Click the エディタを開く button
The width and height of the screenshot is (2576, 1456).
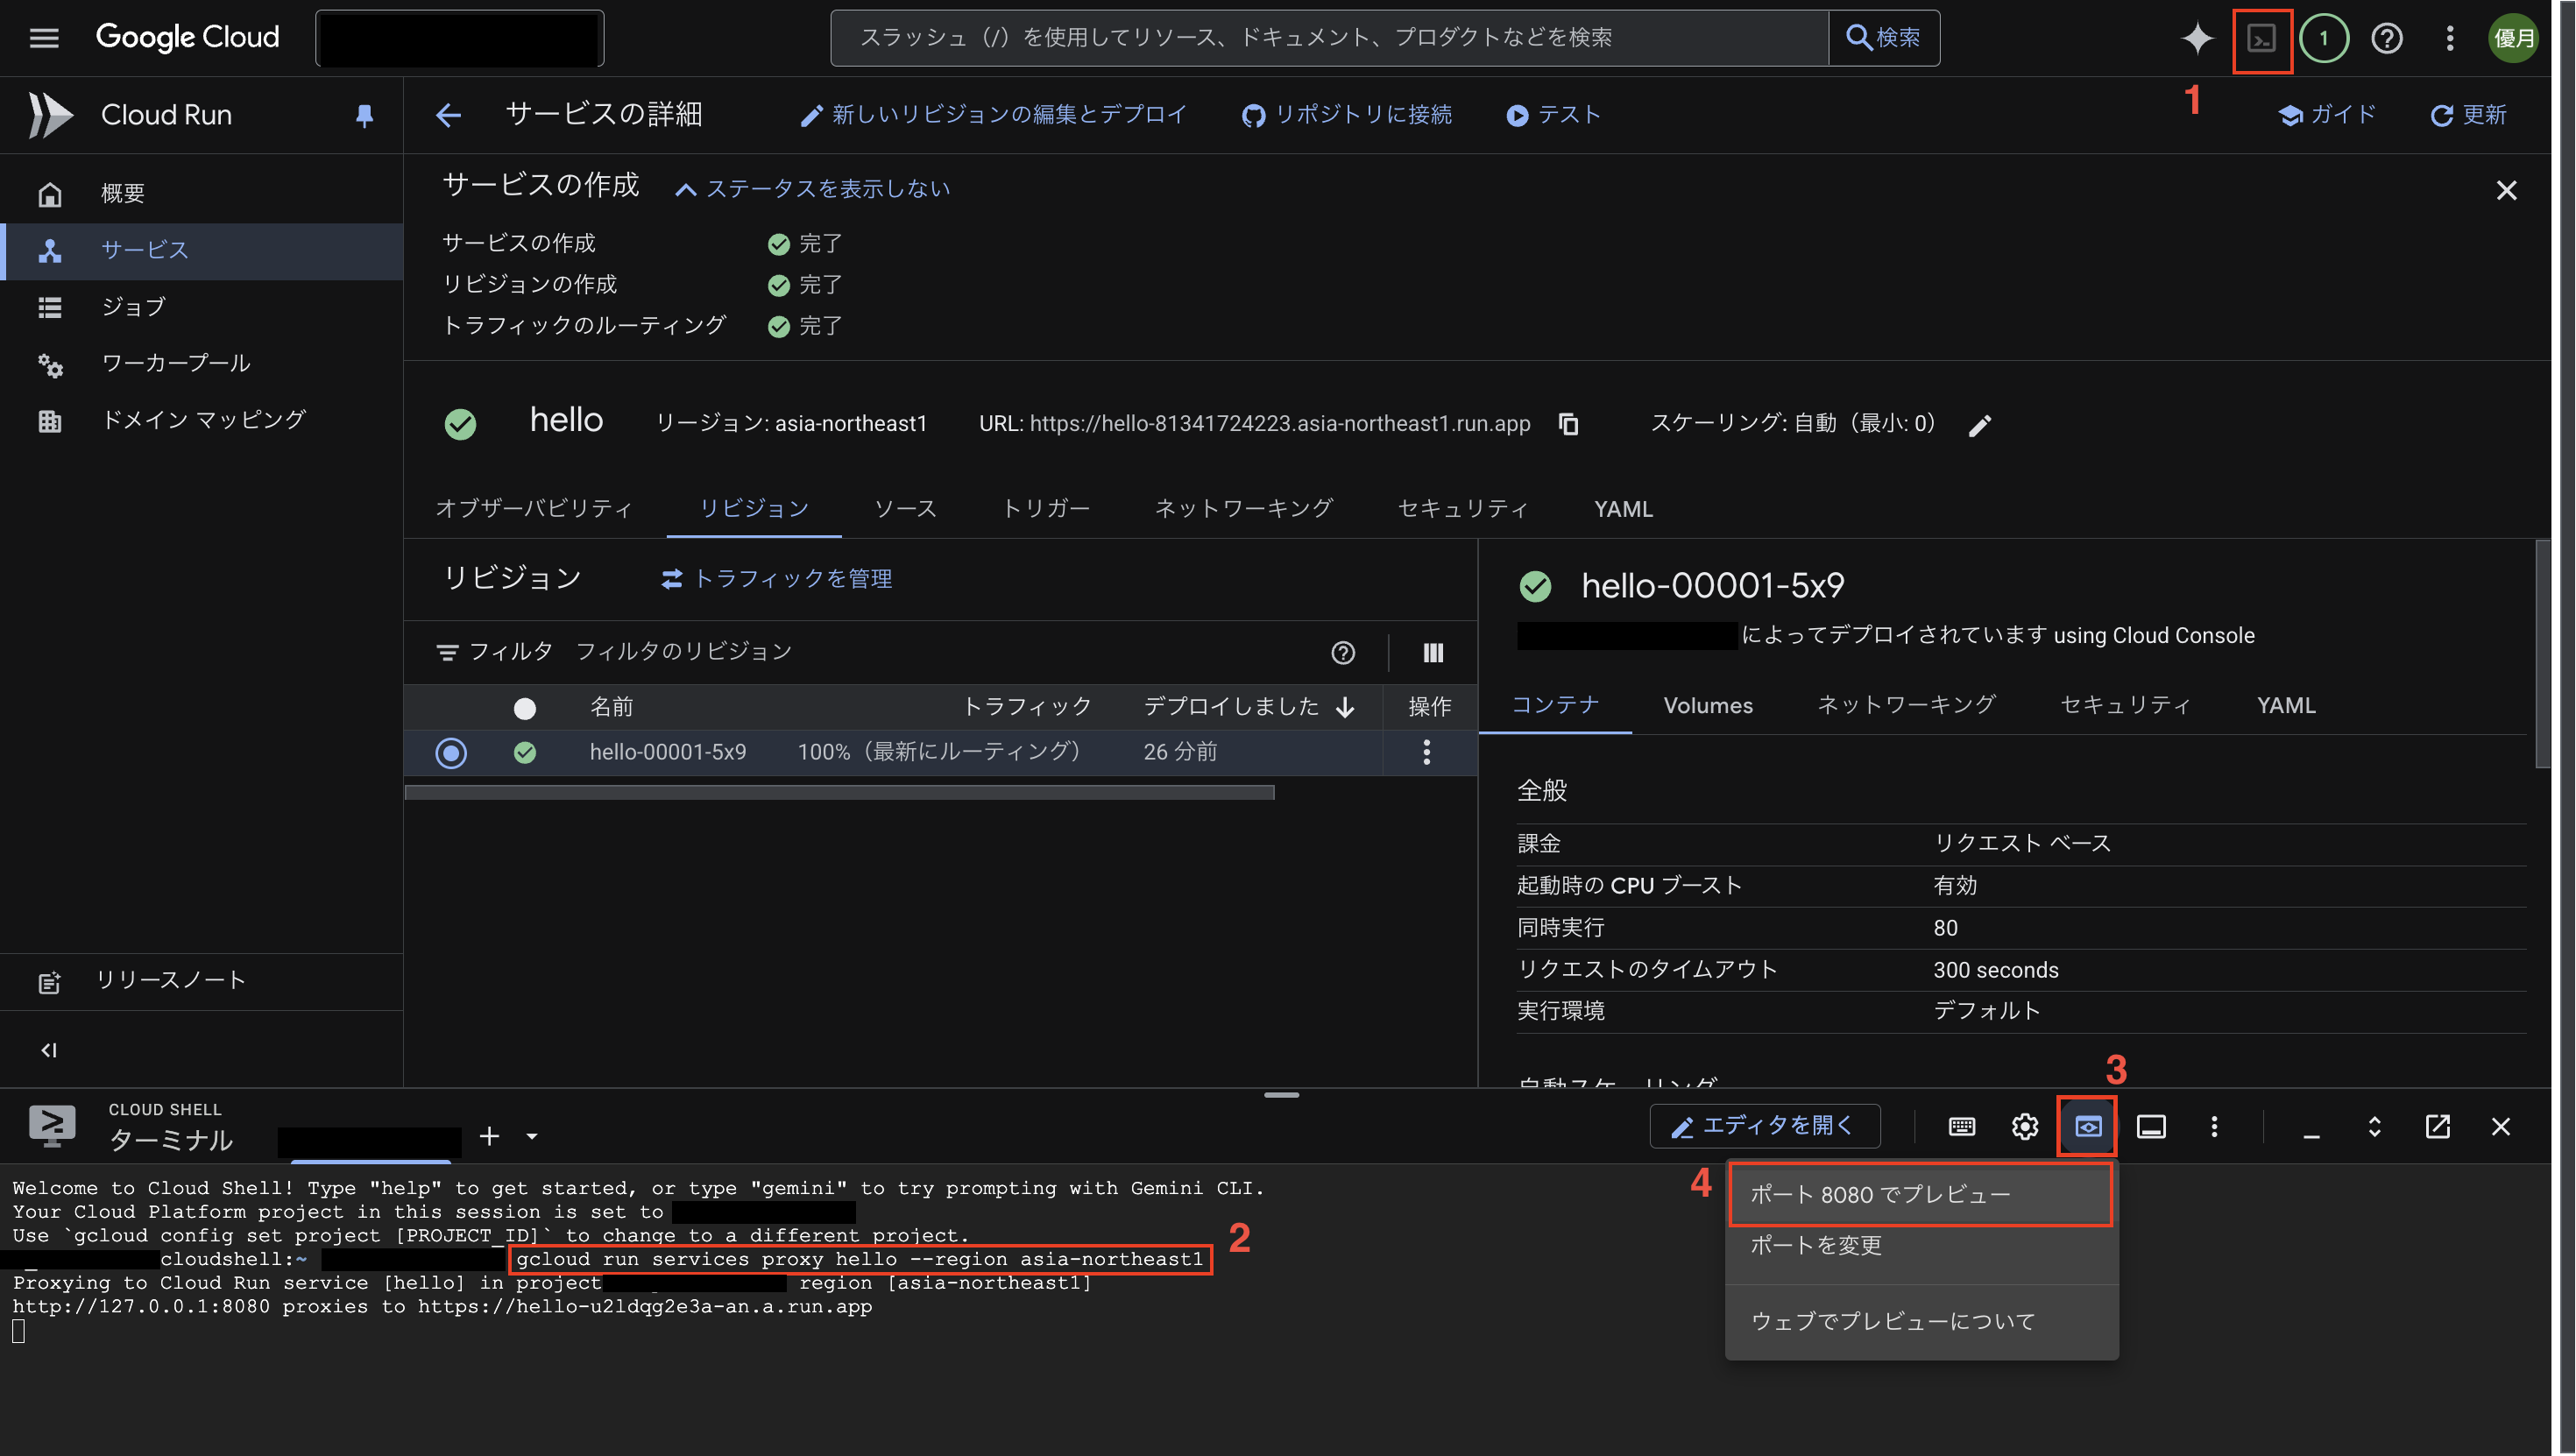[1765, 1125]
